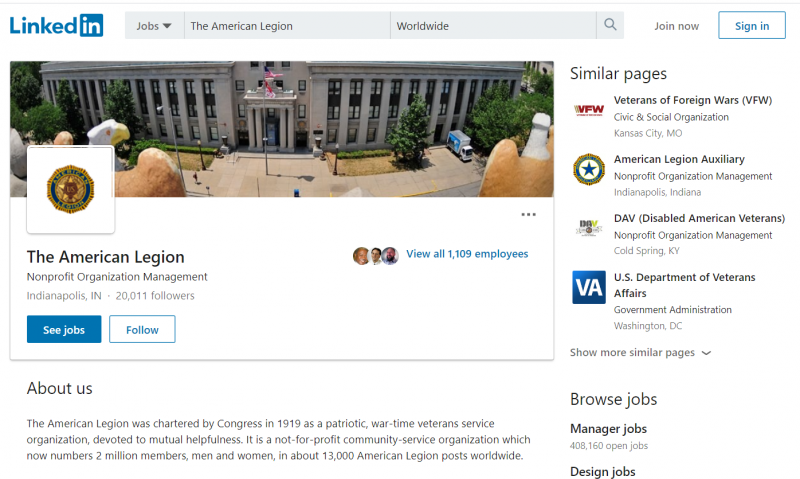The height and width of the screenshot is (479, 800).
Task: Open the Manager jobs link
Action: pos(608,428)
